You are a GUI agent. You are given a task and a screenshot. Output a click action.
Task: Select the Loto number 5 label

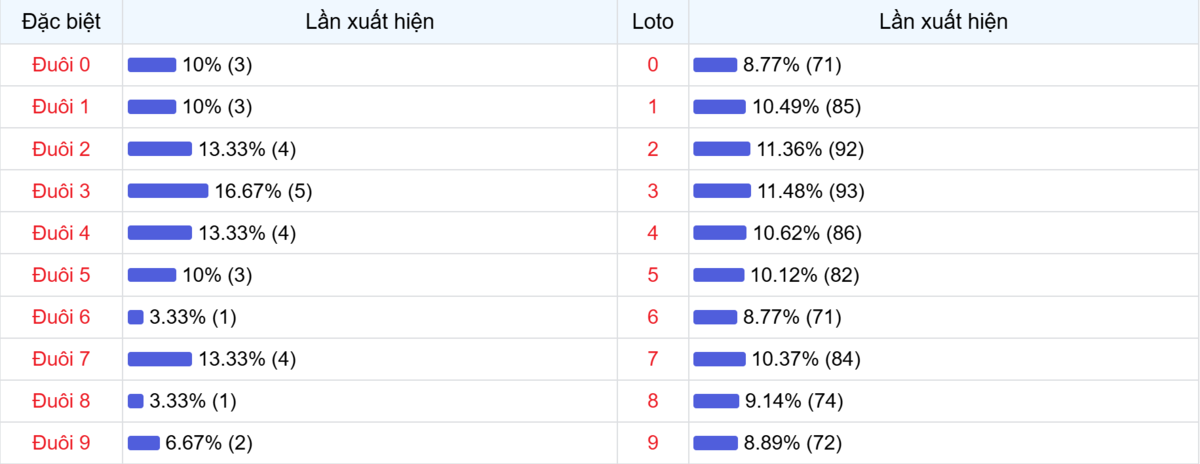pos(653,275)
